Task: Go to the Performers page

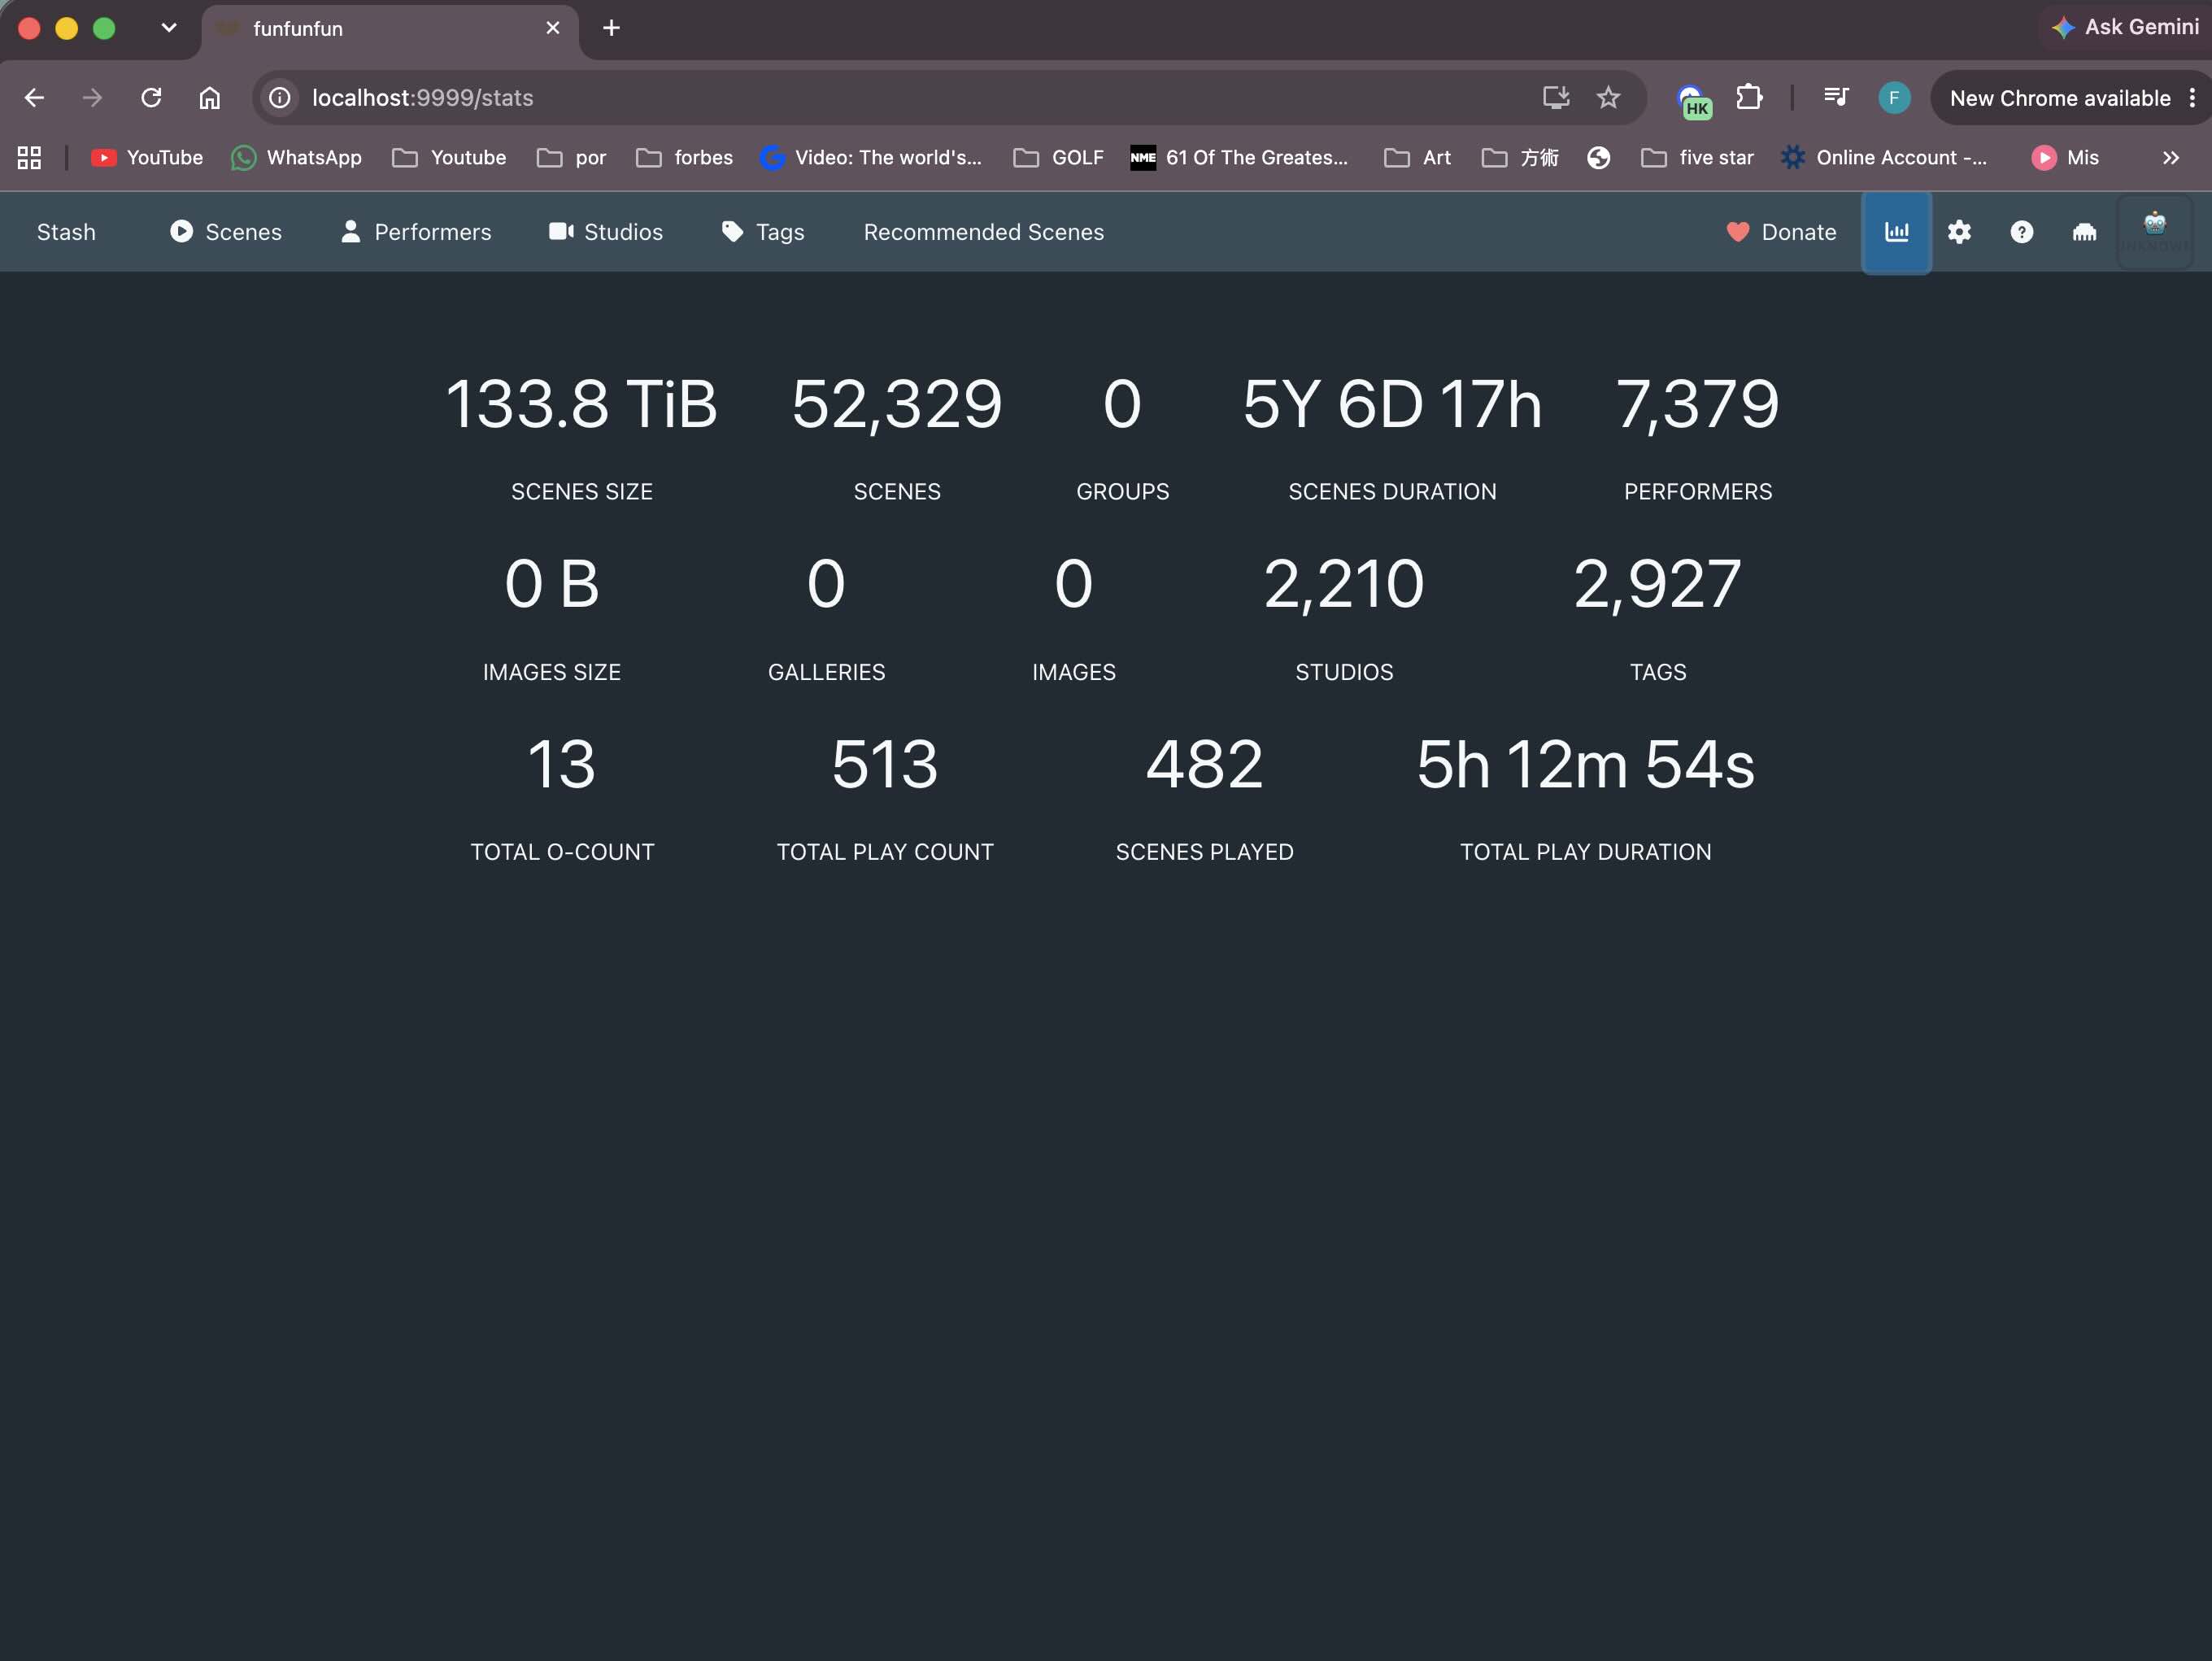Action: pyautogui.click(x=416, y=232)
